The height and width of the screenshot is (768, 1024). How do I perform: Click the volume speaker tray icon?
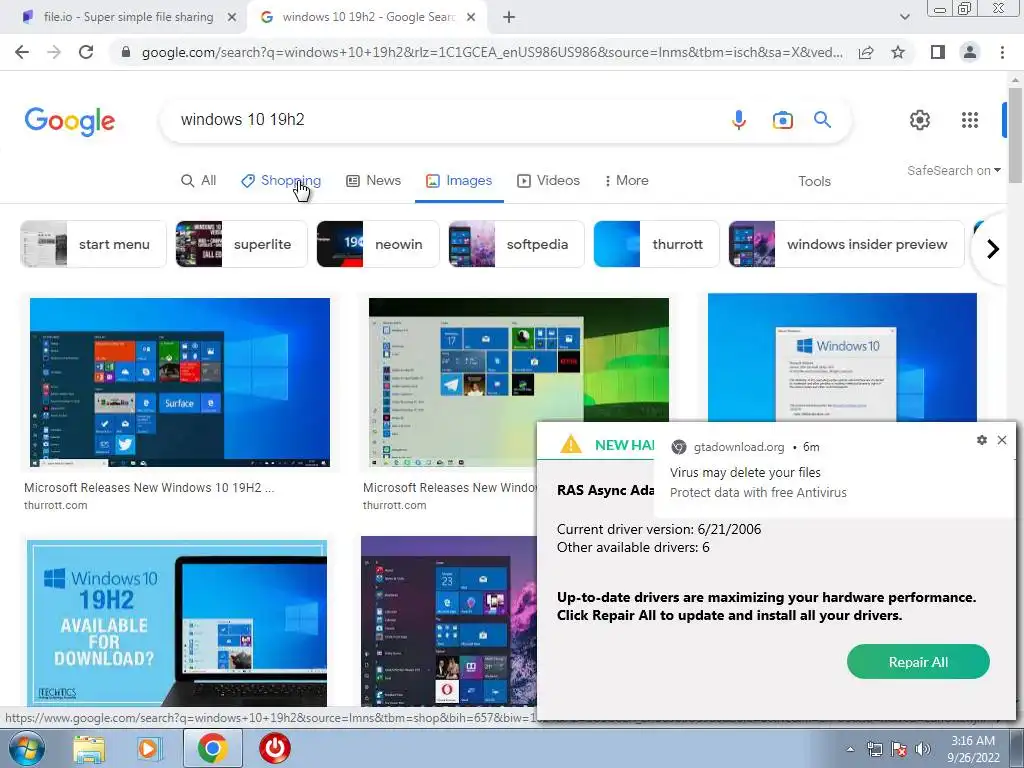[923, 750]
